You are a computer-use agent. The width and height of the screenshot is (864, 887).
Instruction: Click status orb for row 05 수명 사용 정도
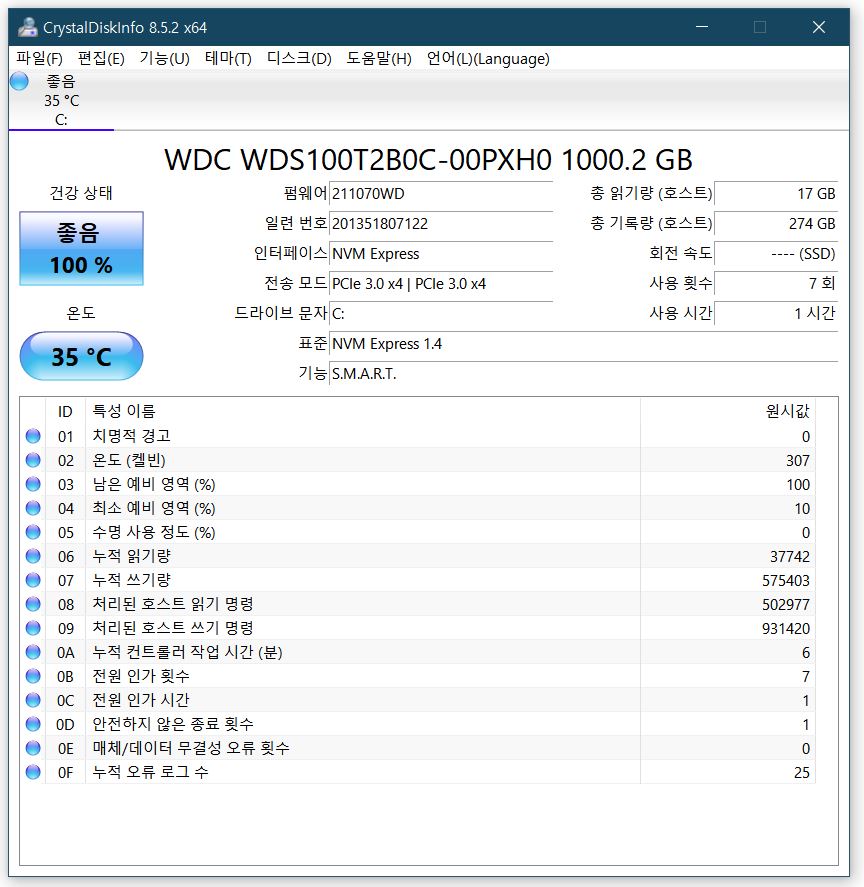(33, 532)
